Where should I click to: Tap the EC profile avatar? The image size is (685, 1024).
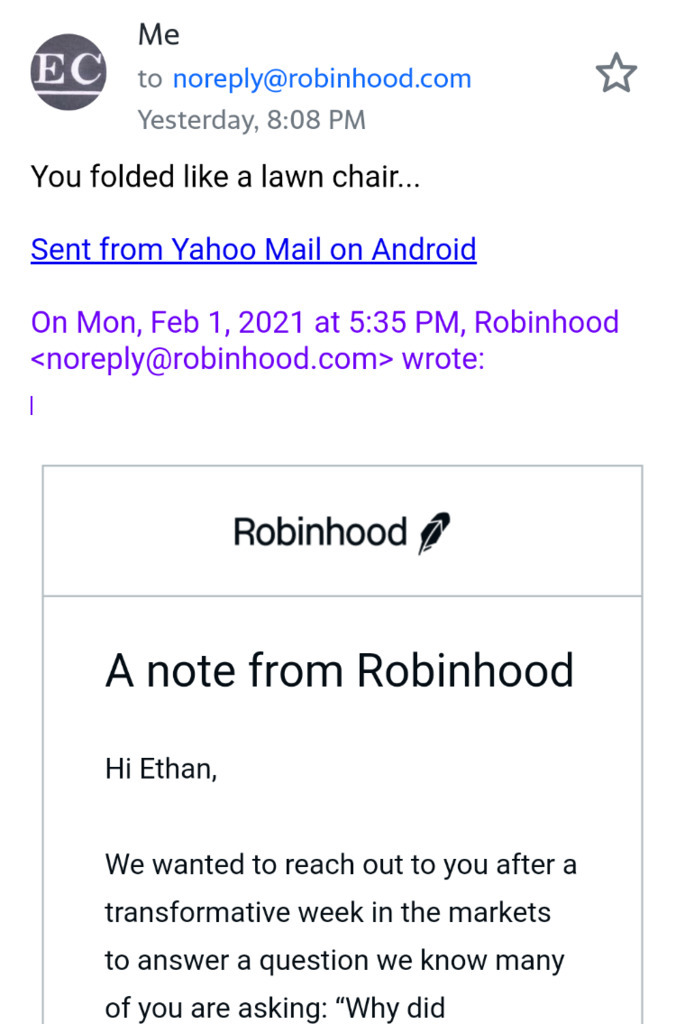(68, 72)
